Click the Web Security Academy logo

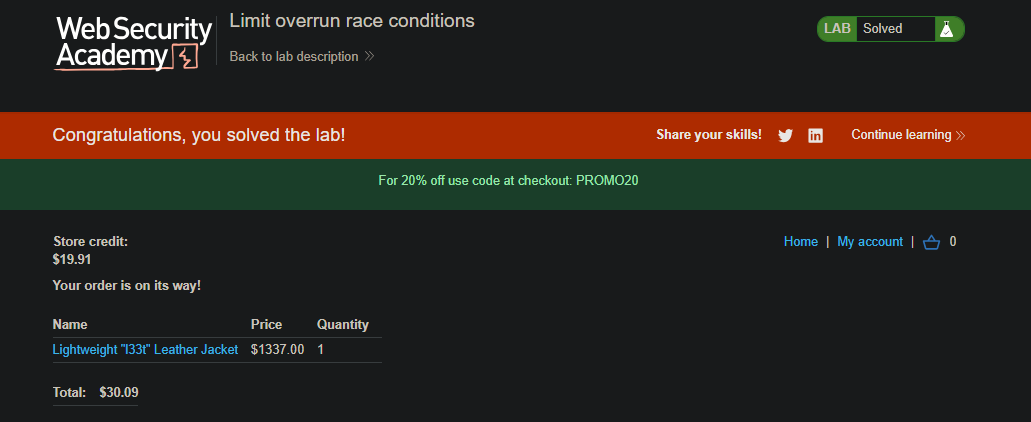tap(133, 43)
